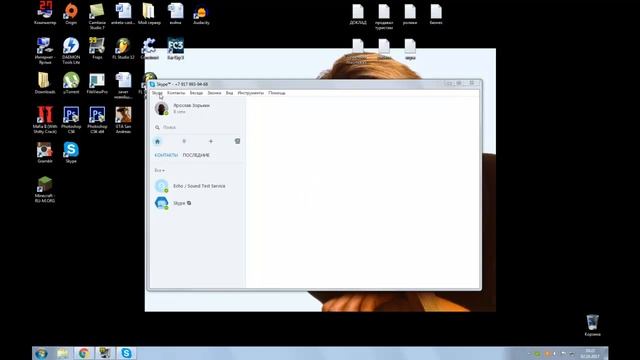Open the FarCry3 FC3 shortcut

click(176, 48)
